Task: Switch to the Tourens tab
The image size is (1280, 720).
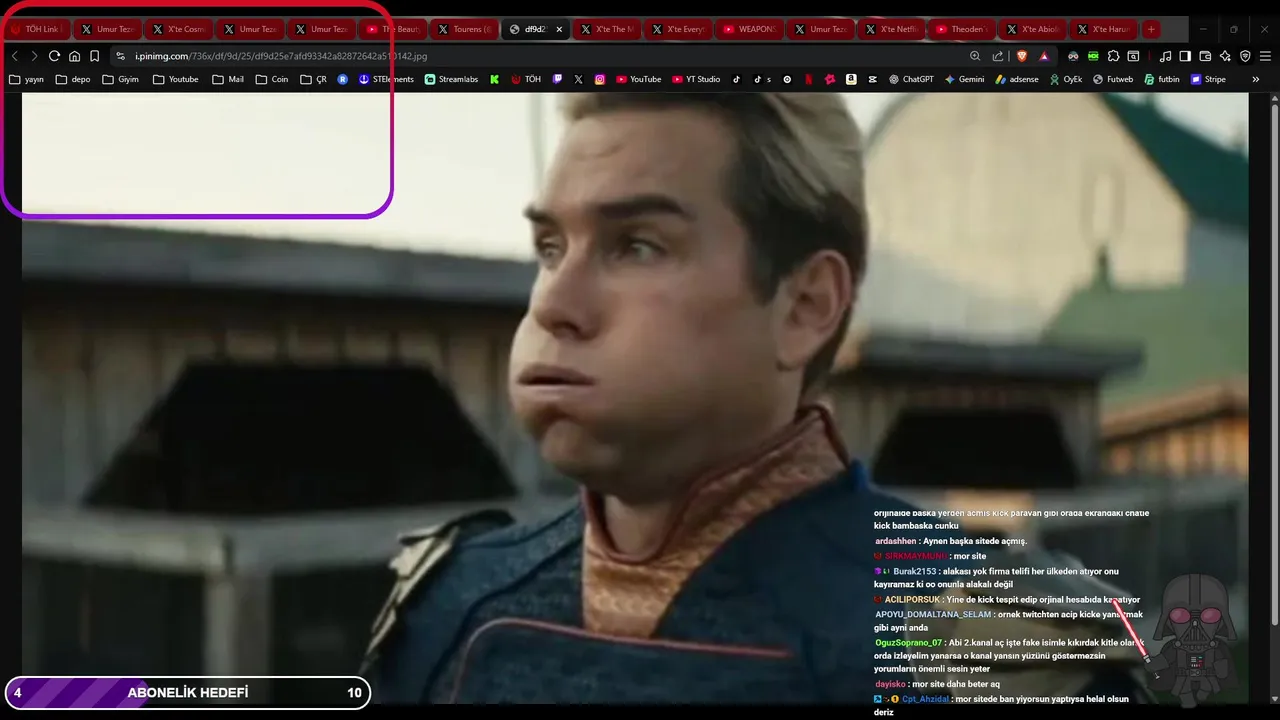Action: [465, 29]
